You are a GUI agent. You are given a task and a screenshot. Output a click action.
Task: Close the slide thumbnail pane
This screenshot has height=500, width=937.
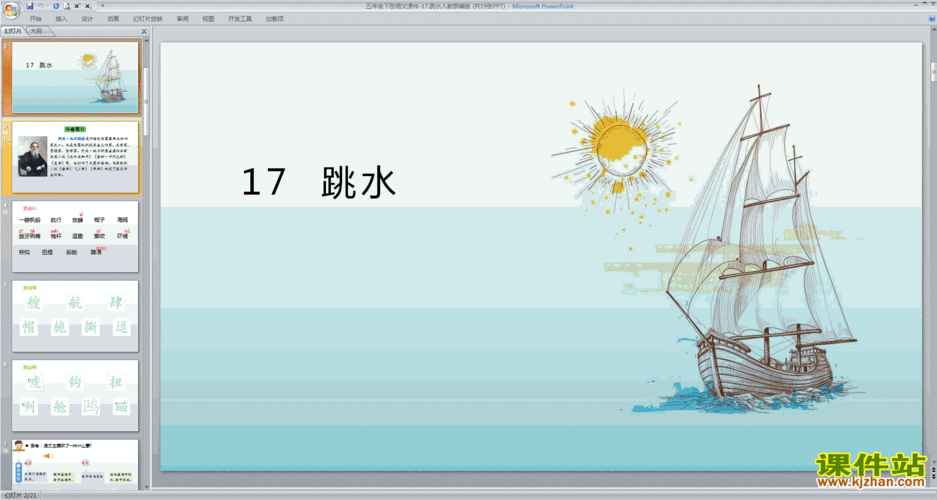(x=144, y=31)
